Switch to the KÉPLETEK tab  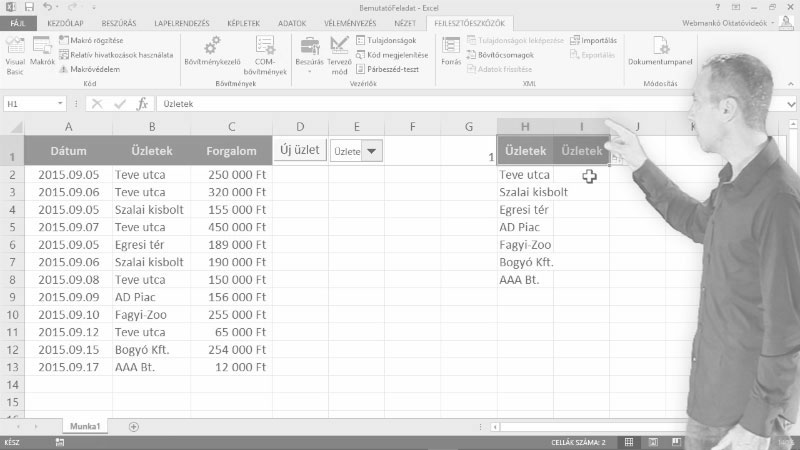tap(243, 23)
